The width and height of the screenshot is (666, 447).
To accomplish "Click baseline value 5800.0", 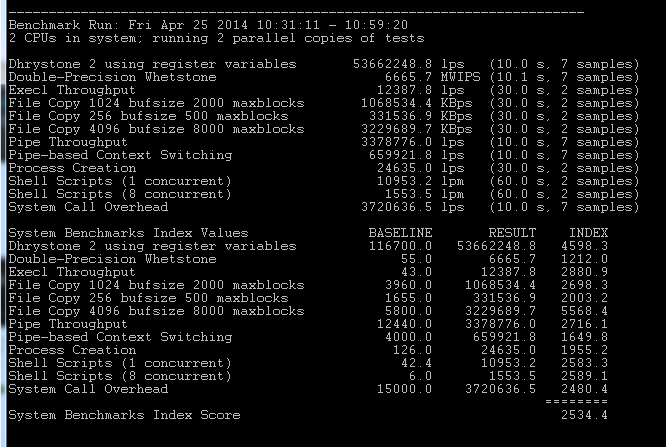I will point(408,311).
